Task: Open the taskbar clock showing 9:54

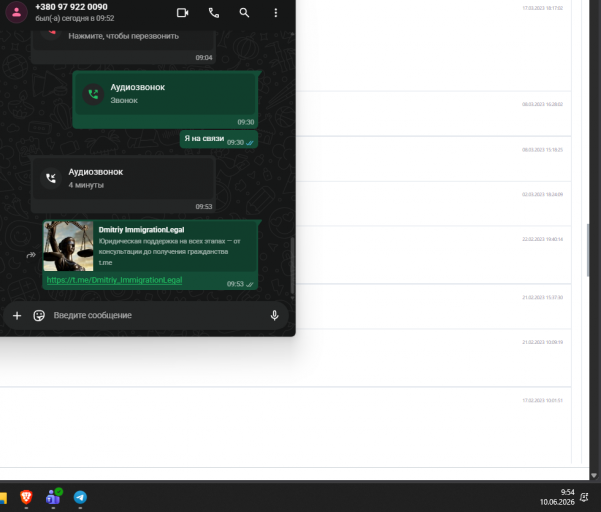Action: coord(557,497)
